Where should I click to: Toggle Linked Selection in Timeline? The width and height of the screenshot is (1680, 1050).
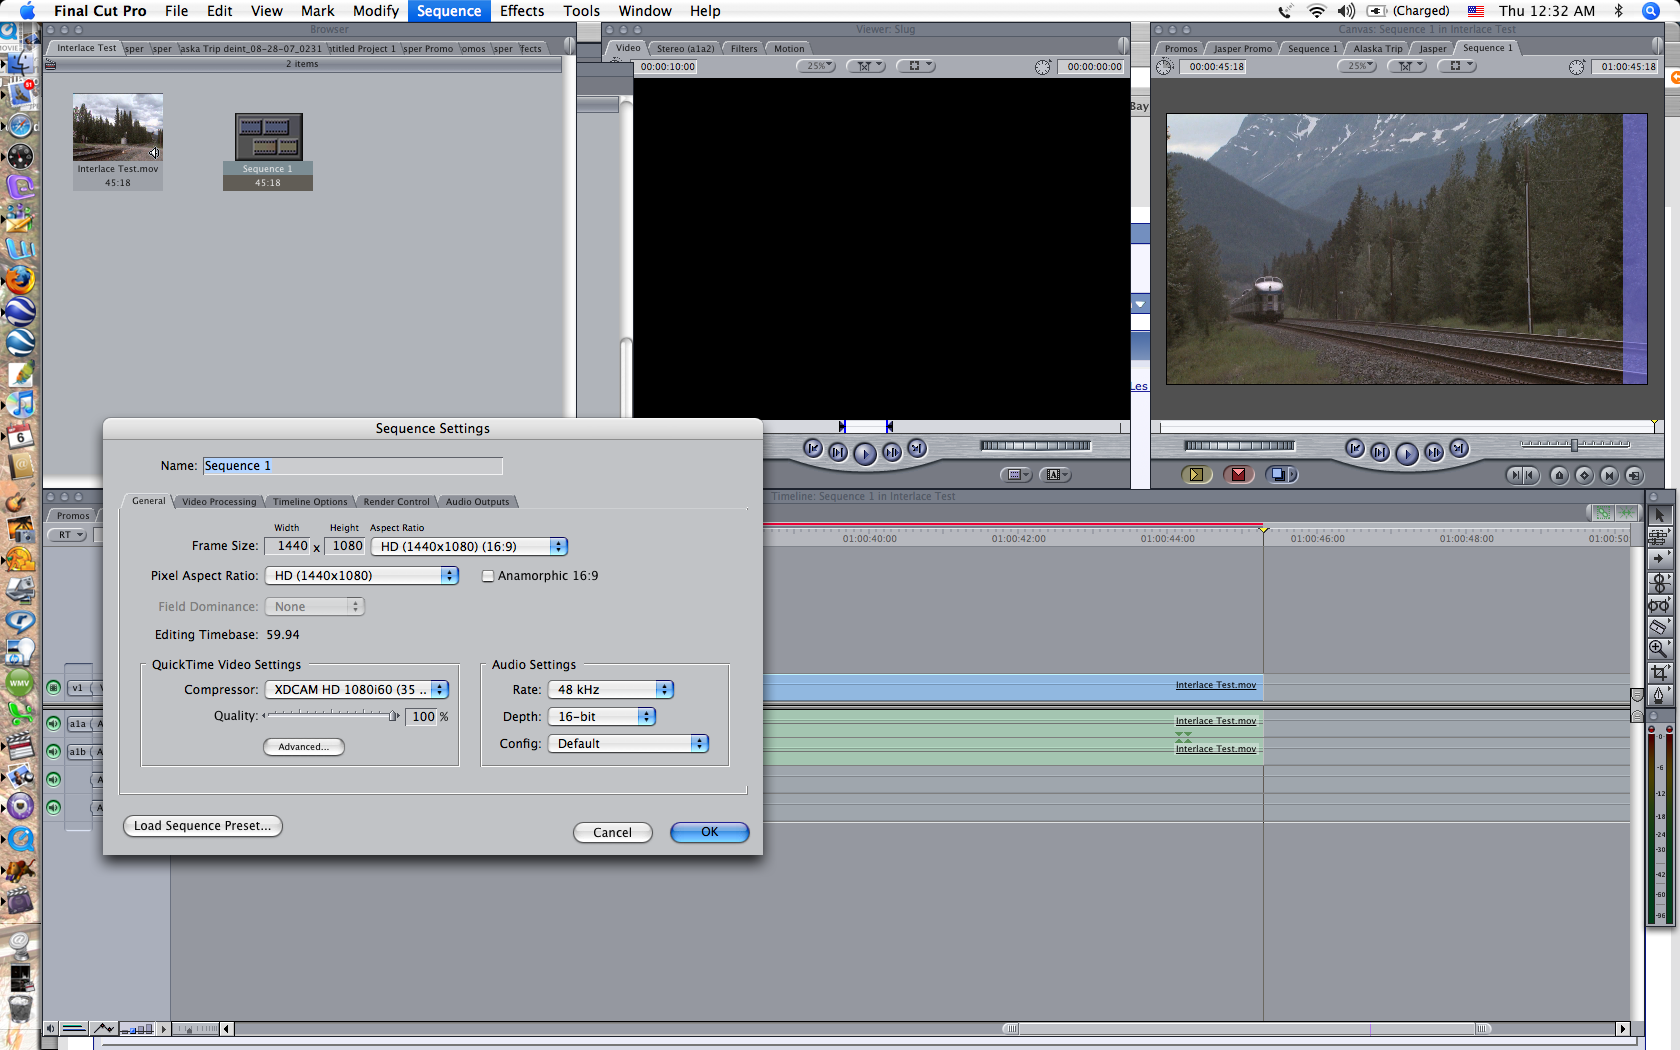click(1604, 513)
